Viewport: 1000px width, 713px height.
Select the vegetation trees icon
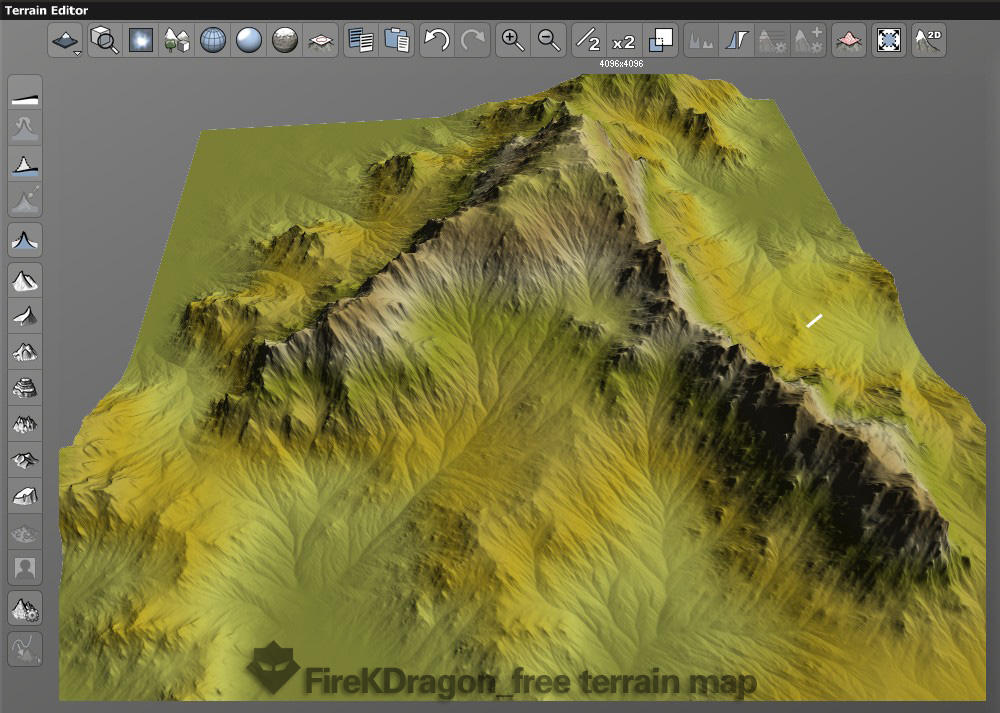coord(176,40)
